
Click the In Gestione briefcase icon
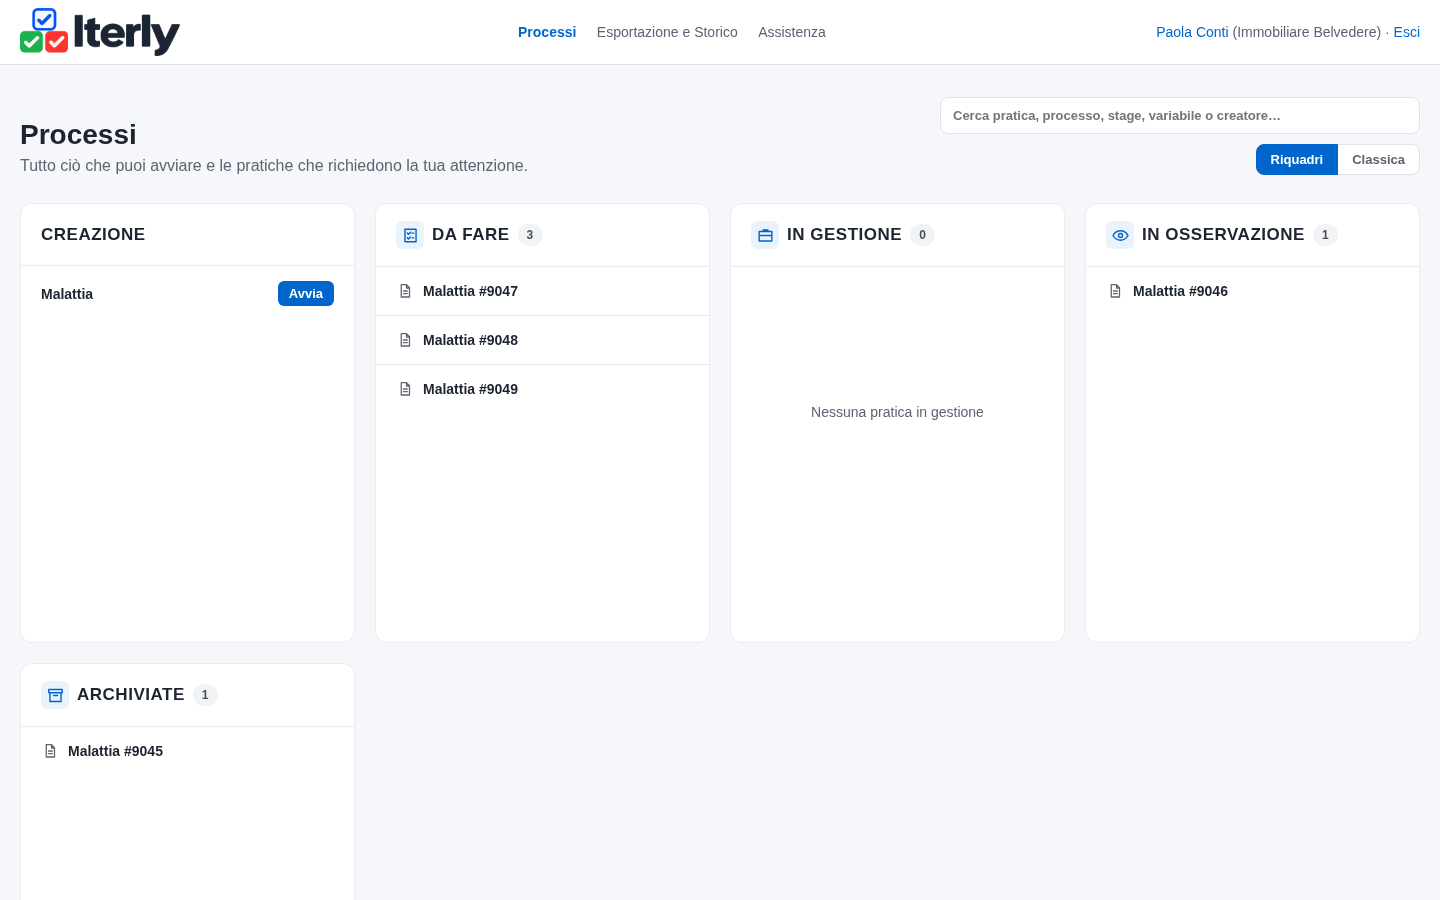(765, 235)
